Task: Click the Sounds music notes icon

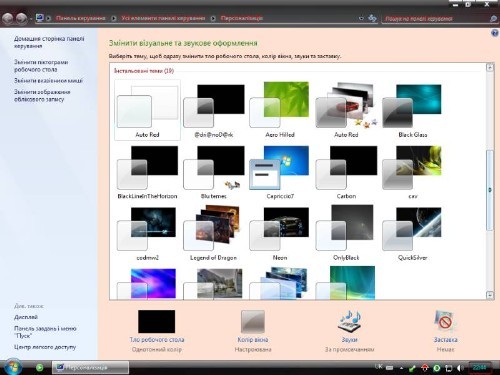Action: pyautogui.click(x=349, y=321)
